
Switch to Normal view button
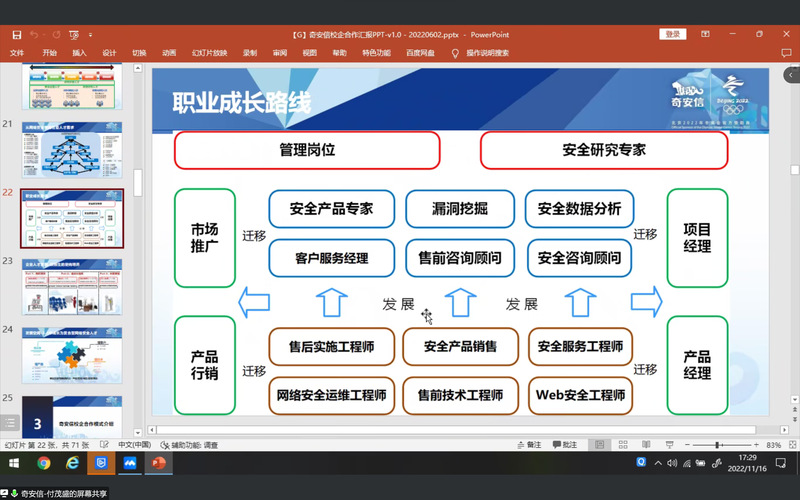[599, 444]
